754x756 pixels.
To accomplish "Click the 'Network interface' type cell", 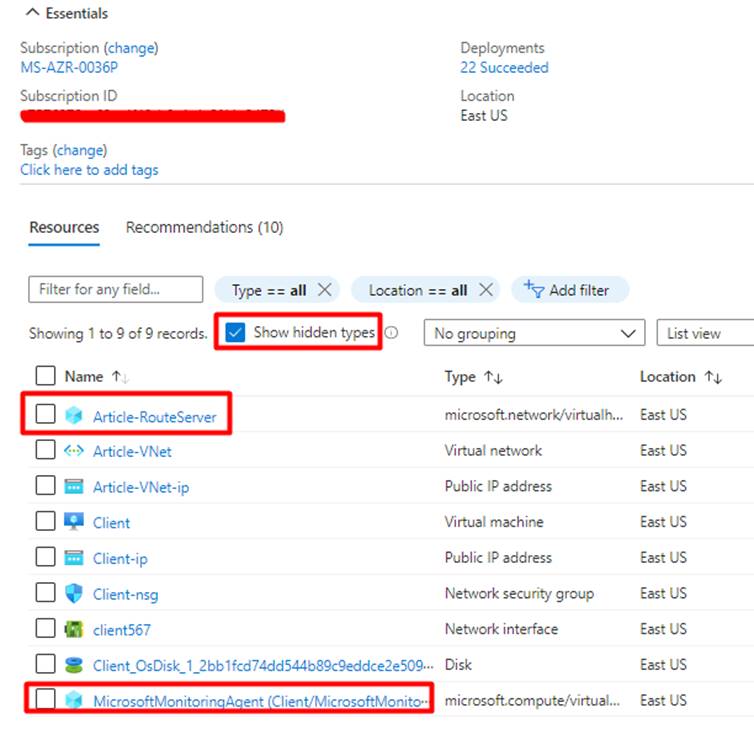I will click(x=501, y=629).
